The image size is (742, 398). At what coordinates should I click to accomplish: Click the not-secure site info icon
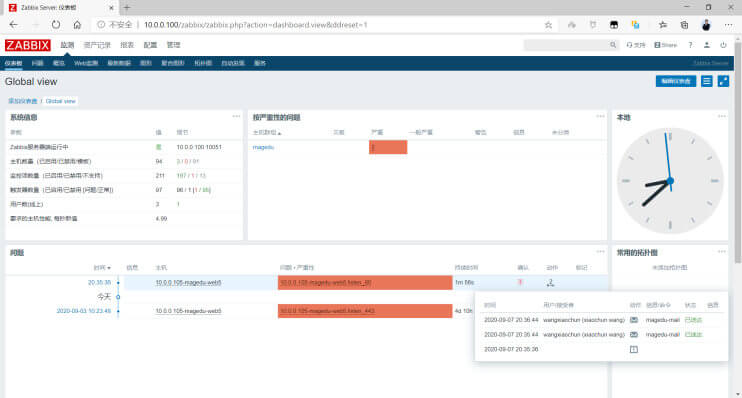pos(101,25)
